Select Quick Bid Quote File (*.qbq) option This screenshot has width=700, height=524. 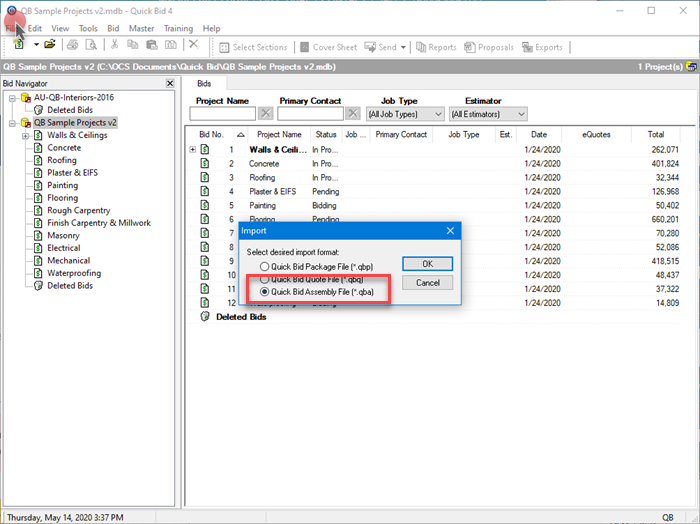point(312,279)
